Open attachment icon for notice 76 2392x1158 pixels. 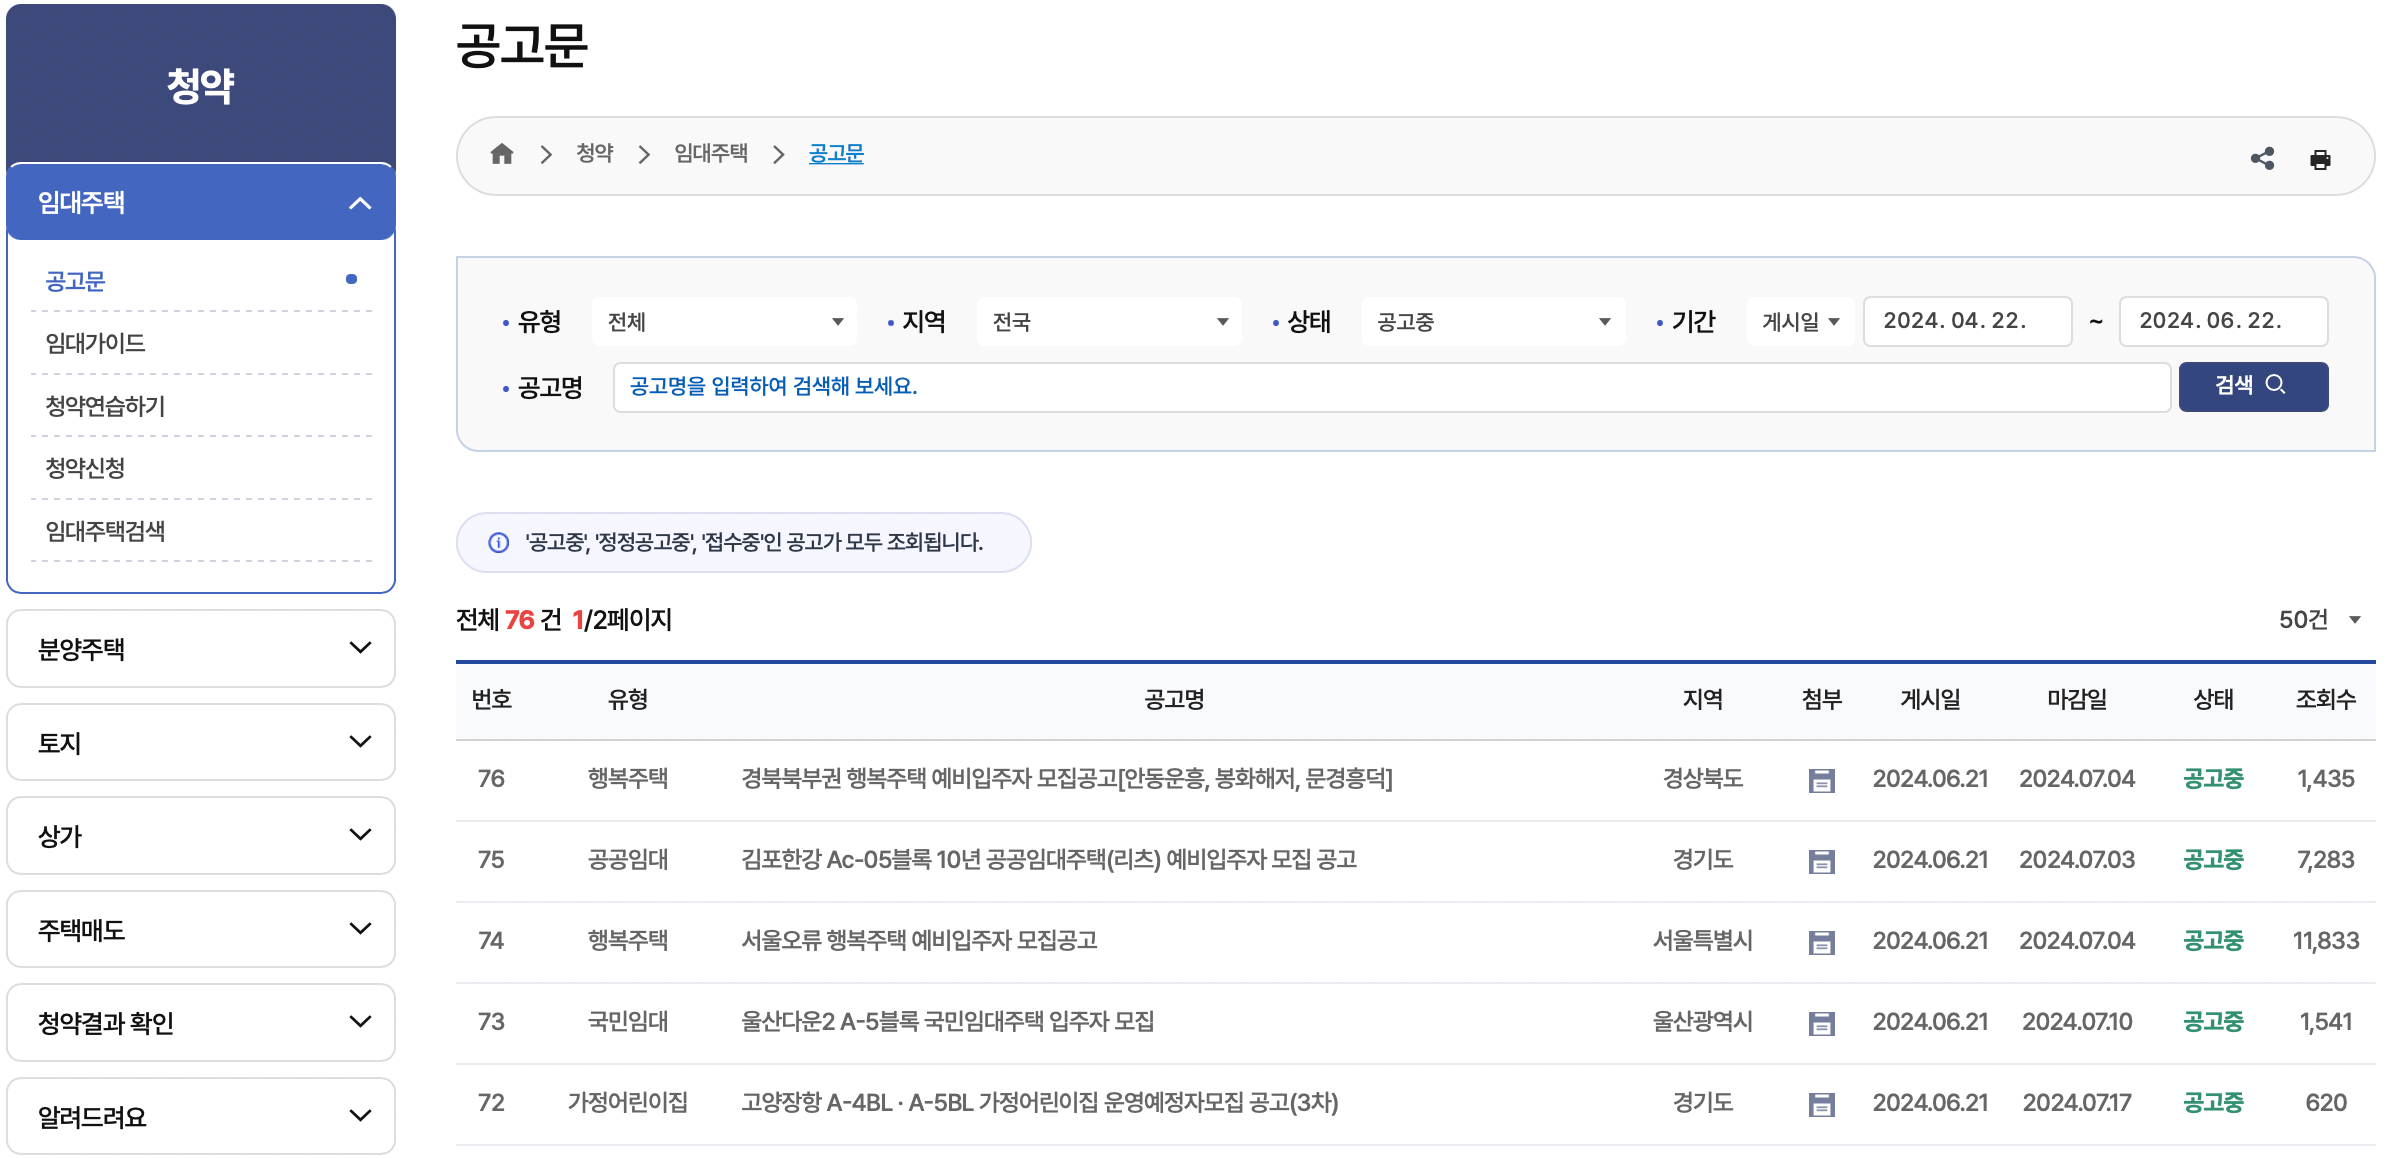(1821, 781)
